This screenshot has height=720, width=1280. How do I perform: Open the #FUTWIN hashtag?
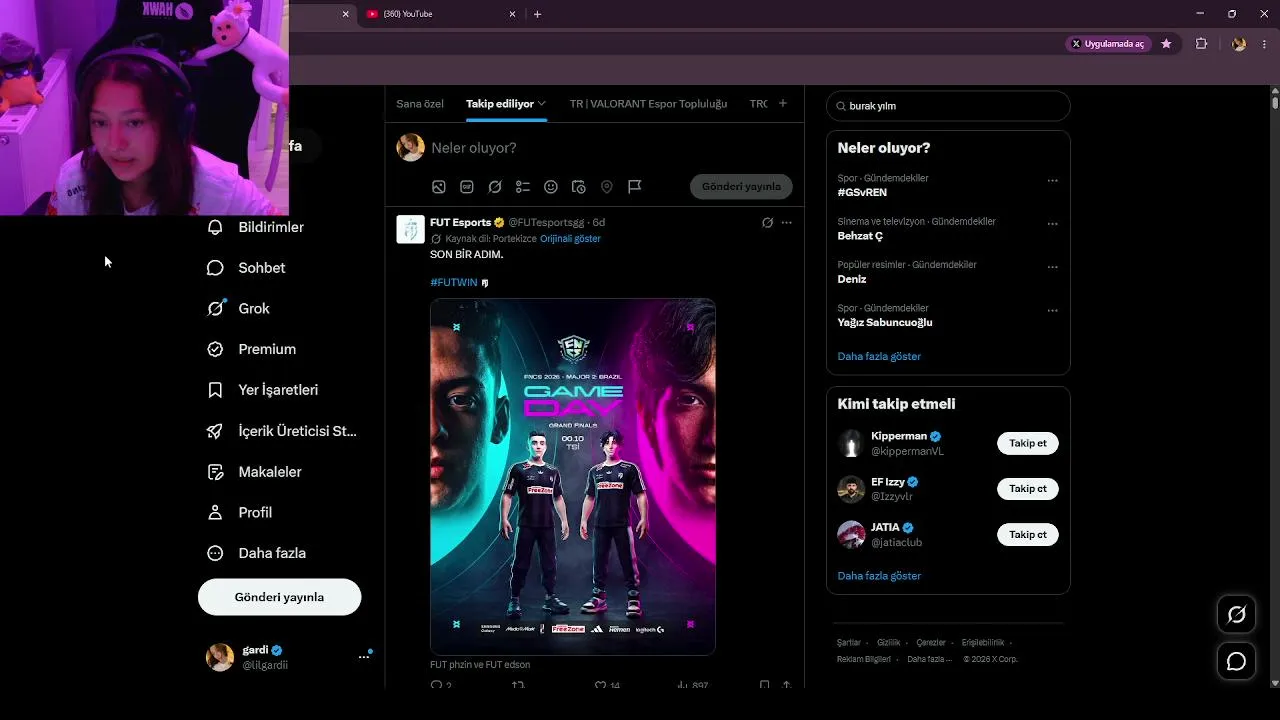[x=454, y=283]
